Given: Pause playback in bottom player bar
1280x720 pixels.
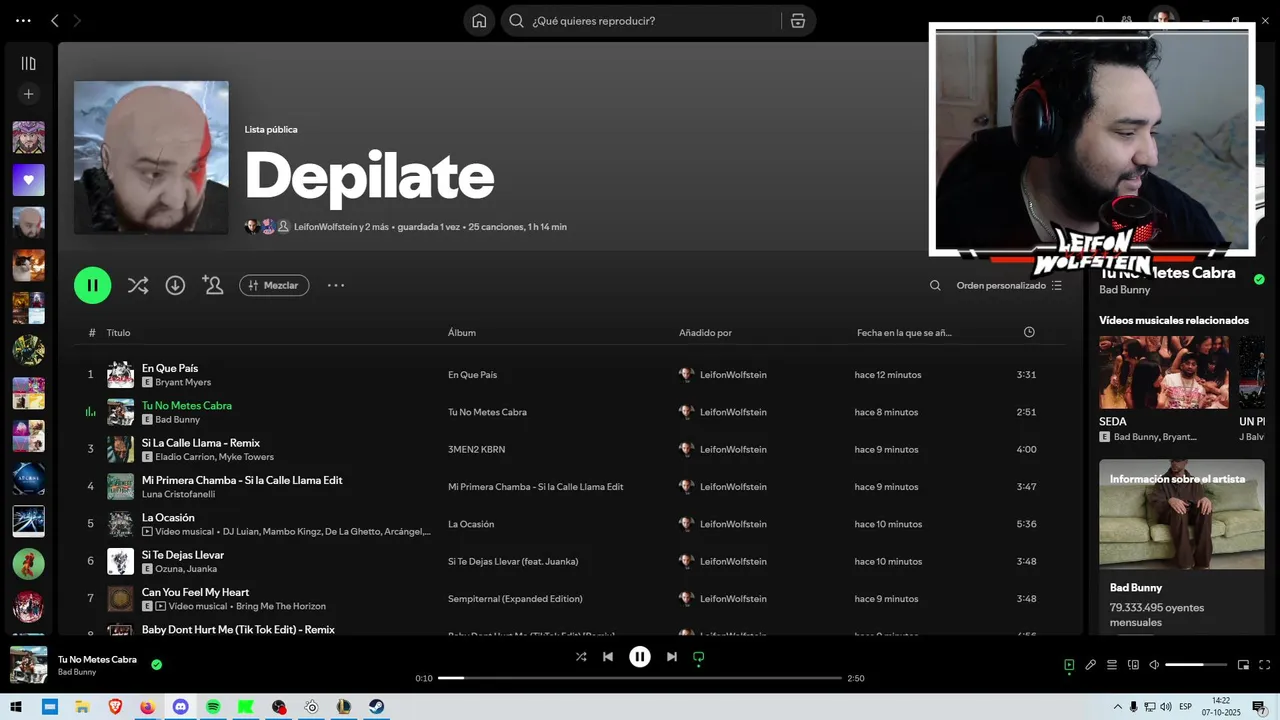Looking at the screenshot, I should click(x=640, y=657).
